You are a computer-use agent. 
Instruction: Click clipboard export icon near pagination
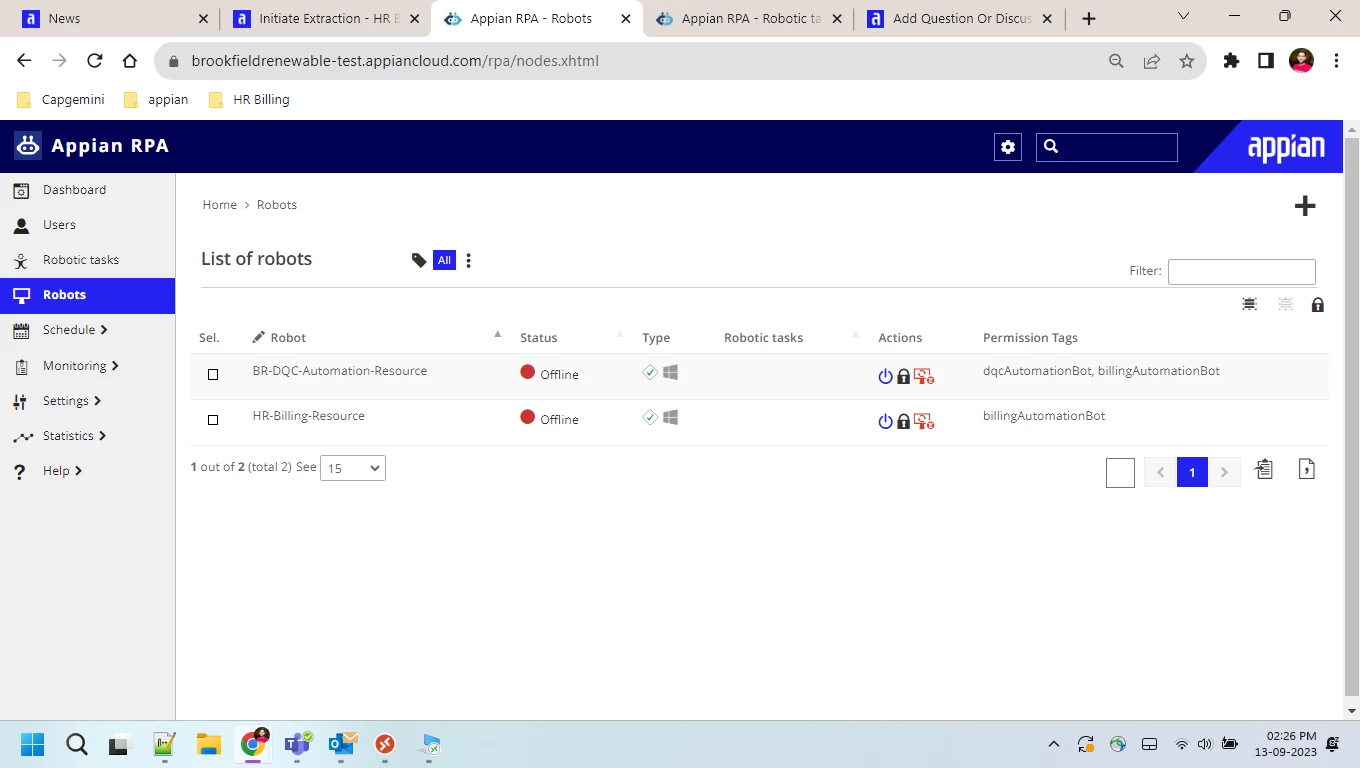(x=1264, y=469)
